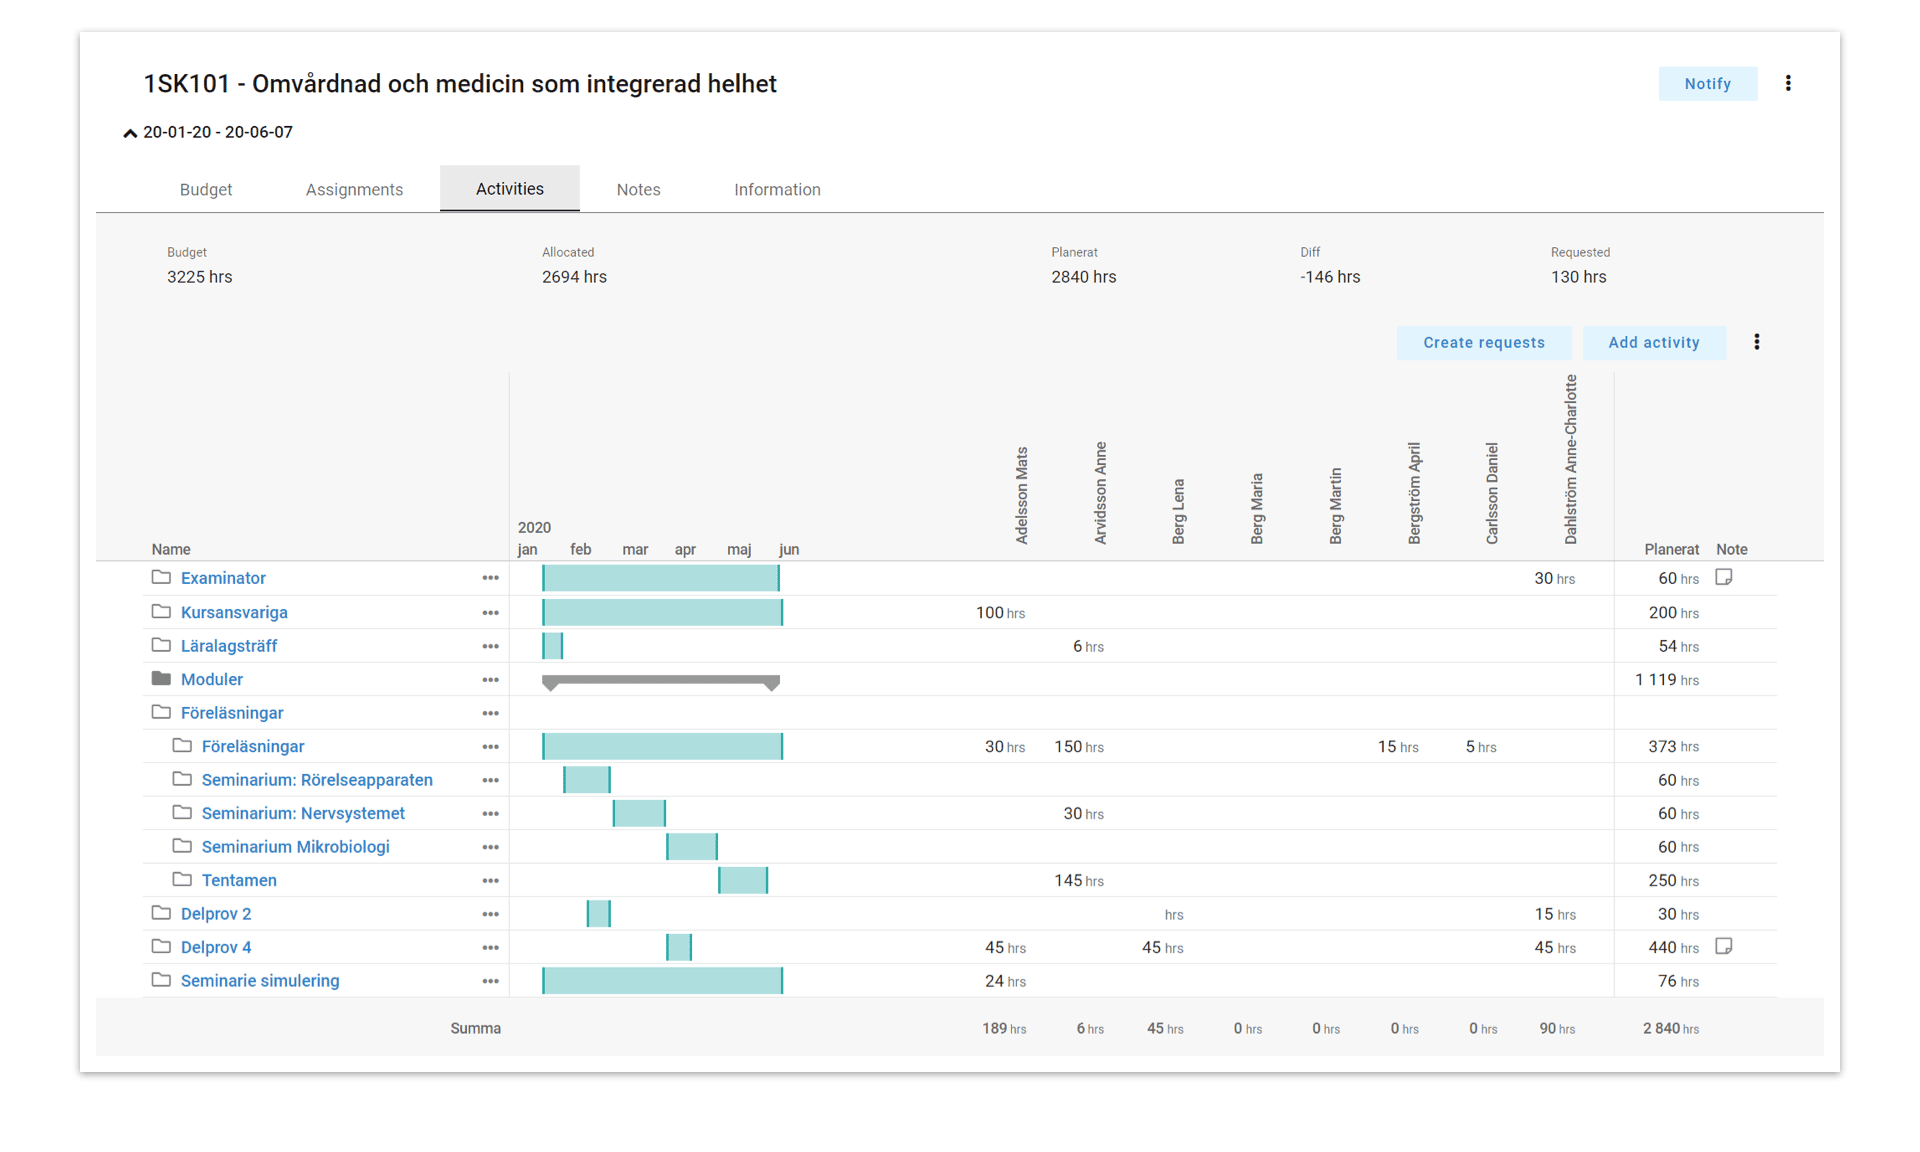1920x1152 pixels.
Task: Open the overflow menu next to Notify
Action: point(1788,83)
